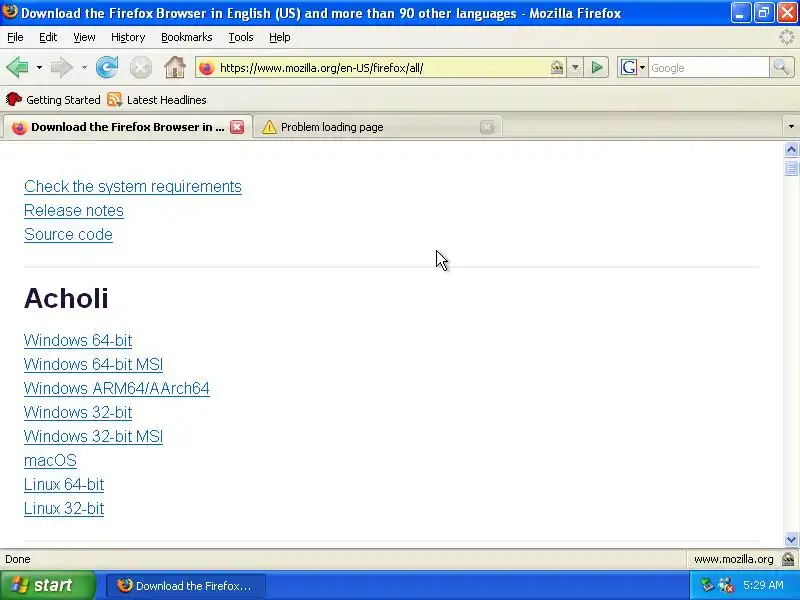
Task: Reload the page with the Refresh icon
Action: pos(107,67)
